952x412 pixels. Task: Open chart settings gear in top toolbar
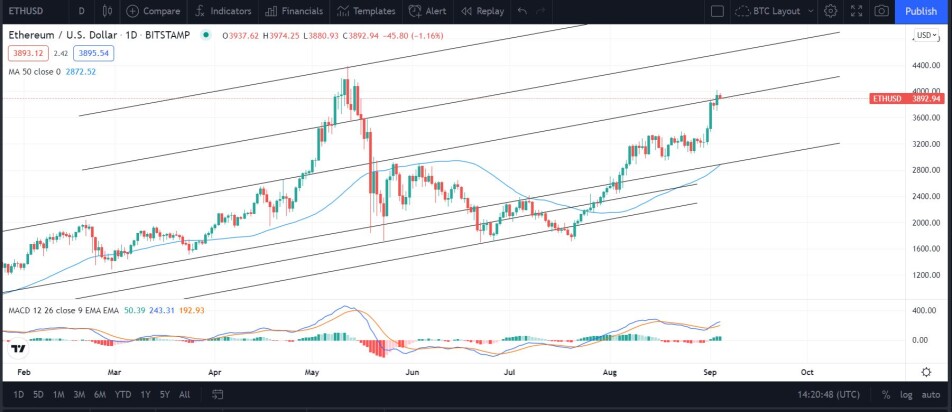pos(831,11)
